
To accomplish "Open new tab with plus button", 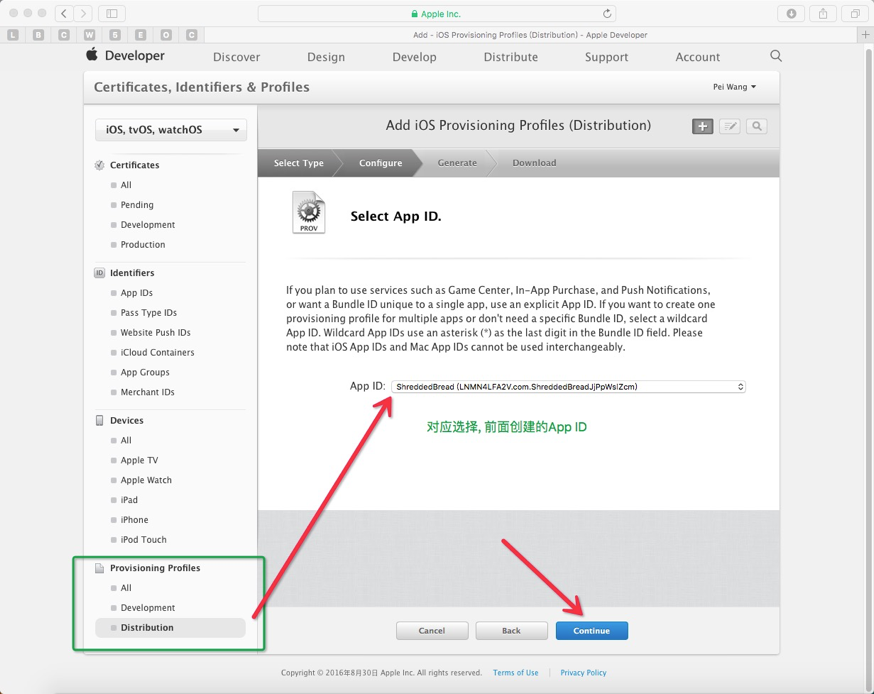I will [865, 35].
